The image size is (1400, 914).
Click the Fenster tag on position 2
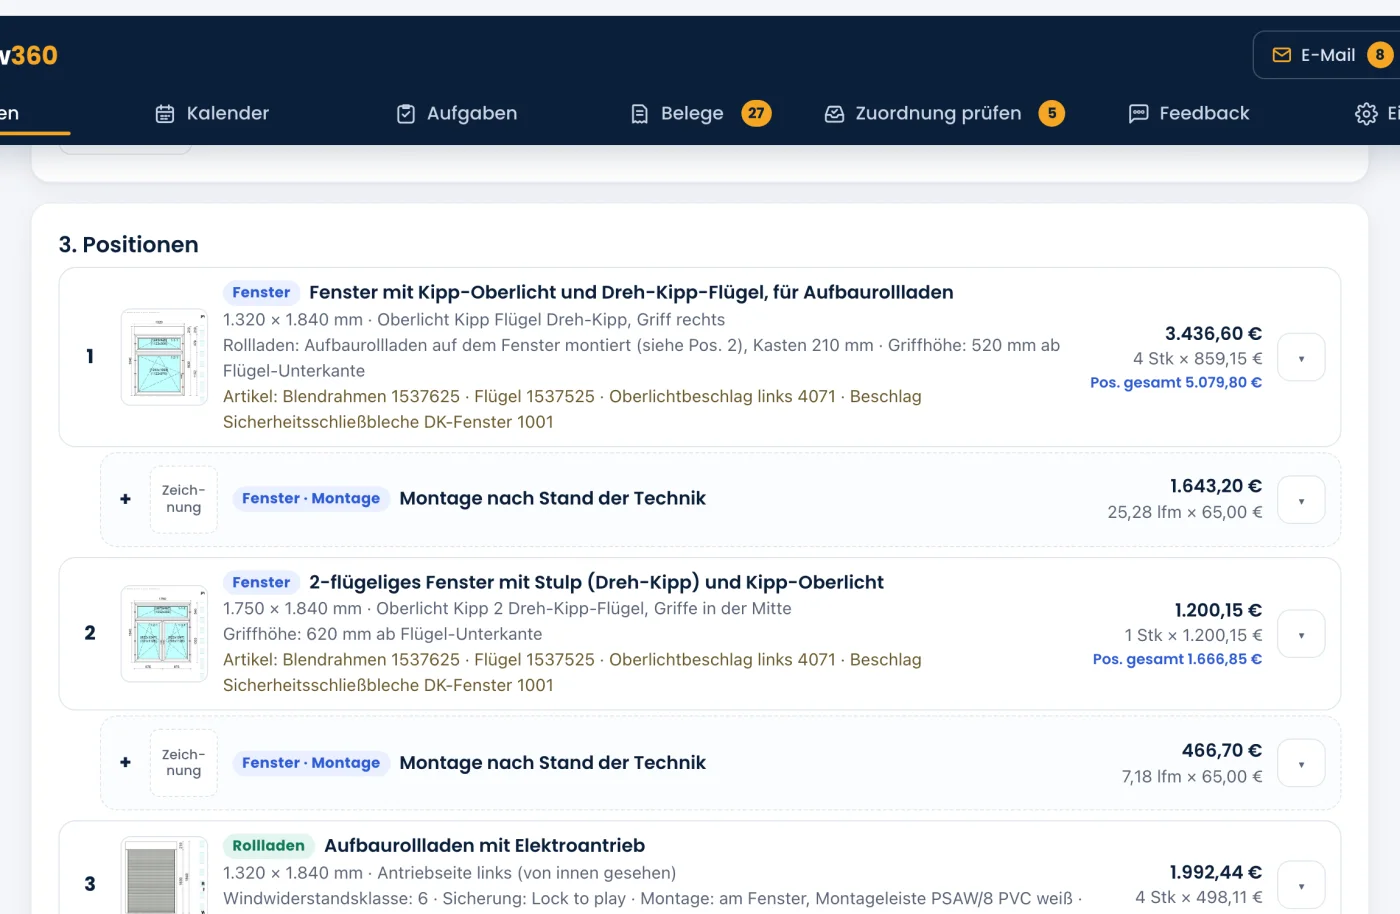[x=261, y=582]
